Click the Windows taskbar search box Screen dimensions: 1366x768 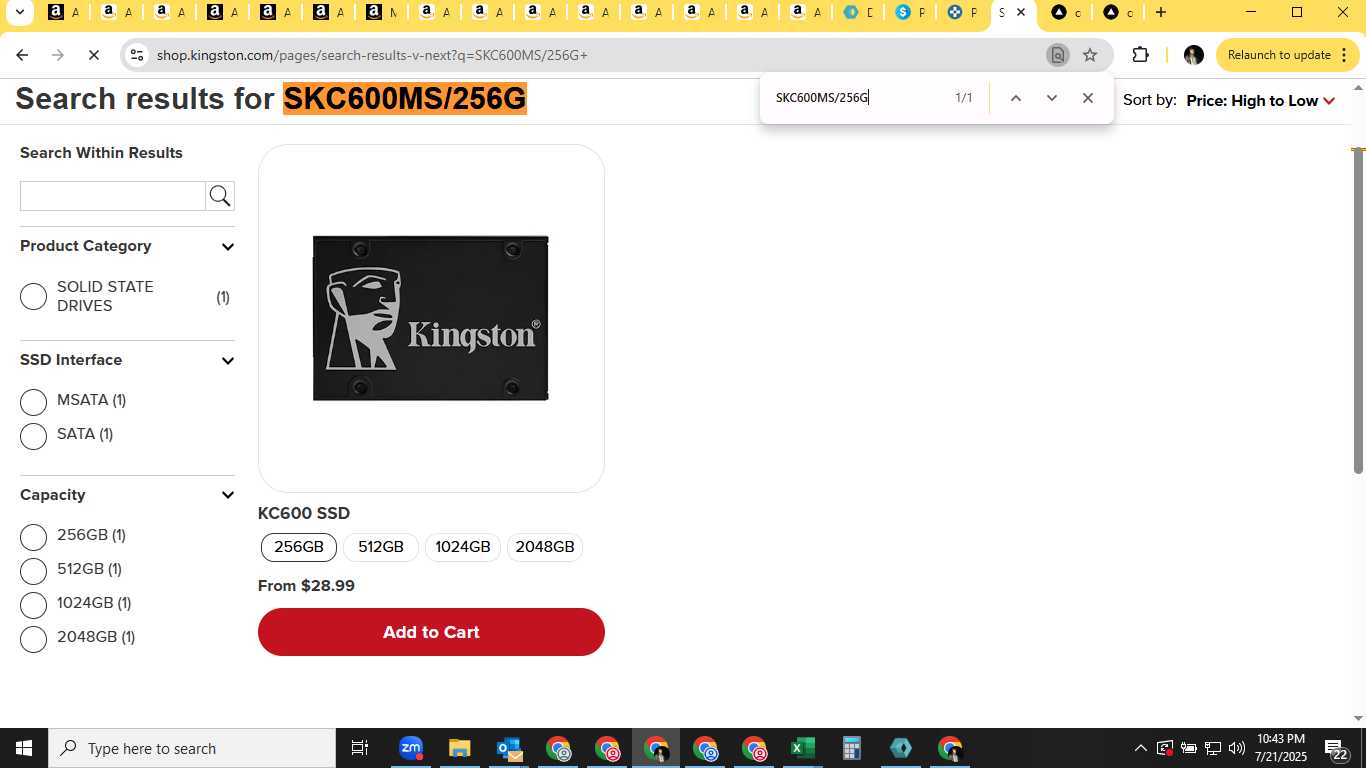[x=192, y=748]
